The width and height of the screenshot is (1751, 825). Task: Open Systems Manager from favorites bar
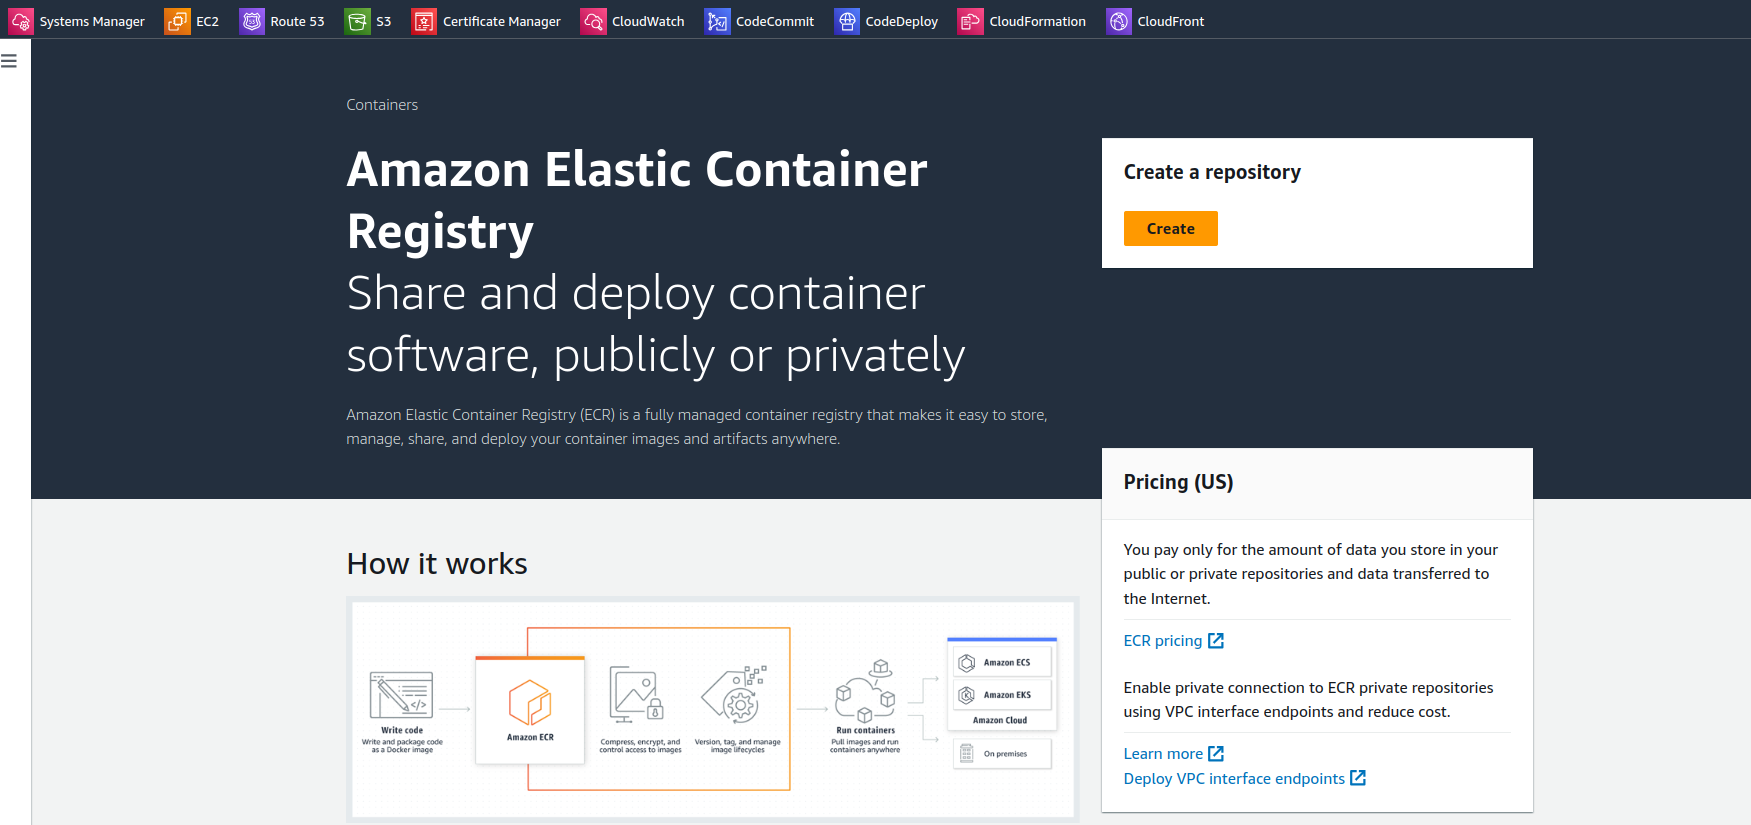click(x=92, y=21)
